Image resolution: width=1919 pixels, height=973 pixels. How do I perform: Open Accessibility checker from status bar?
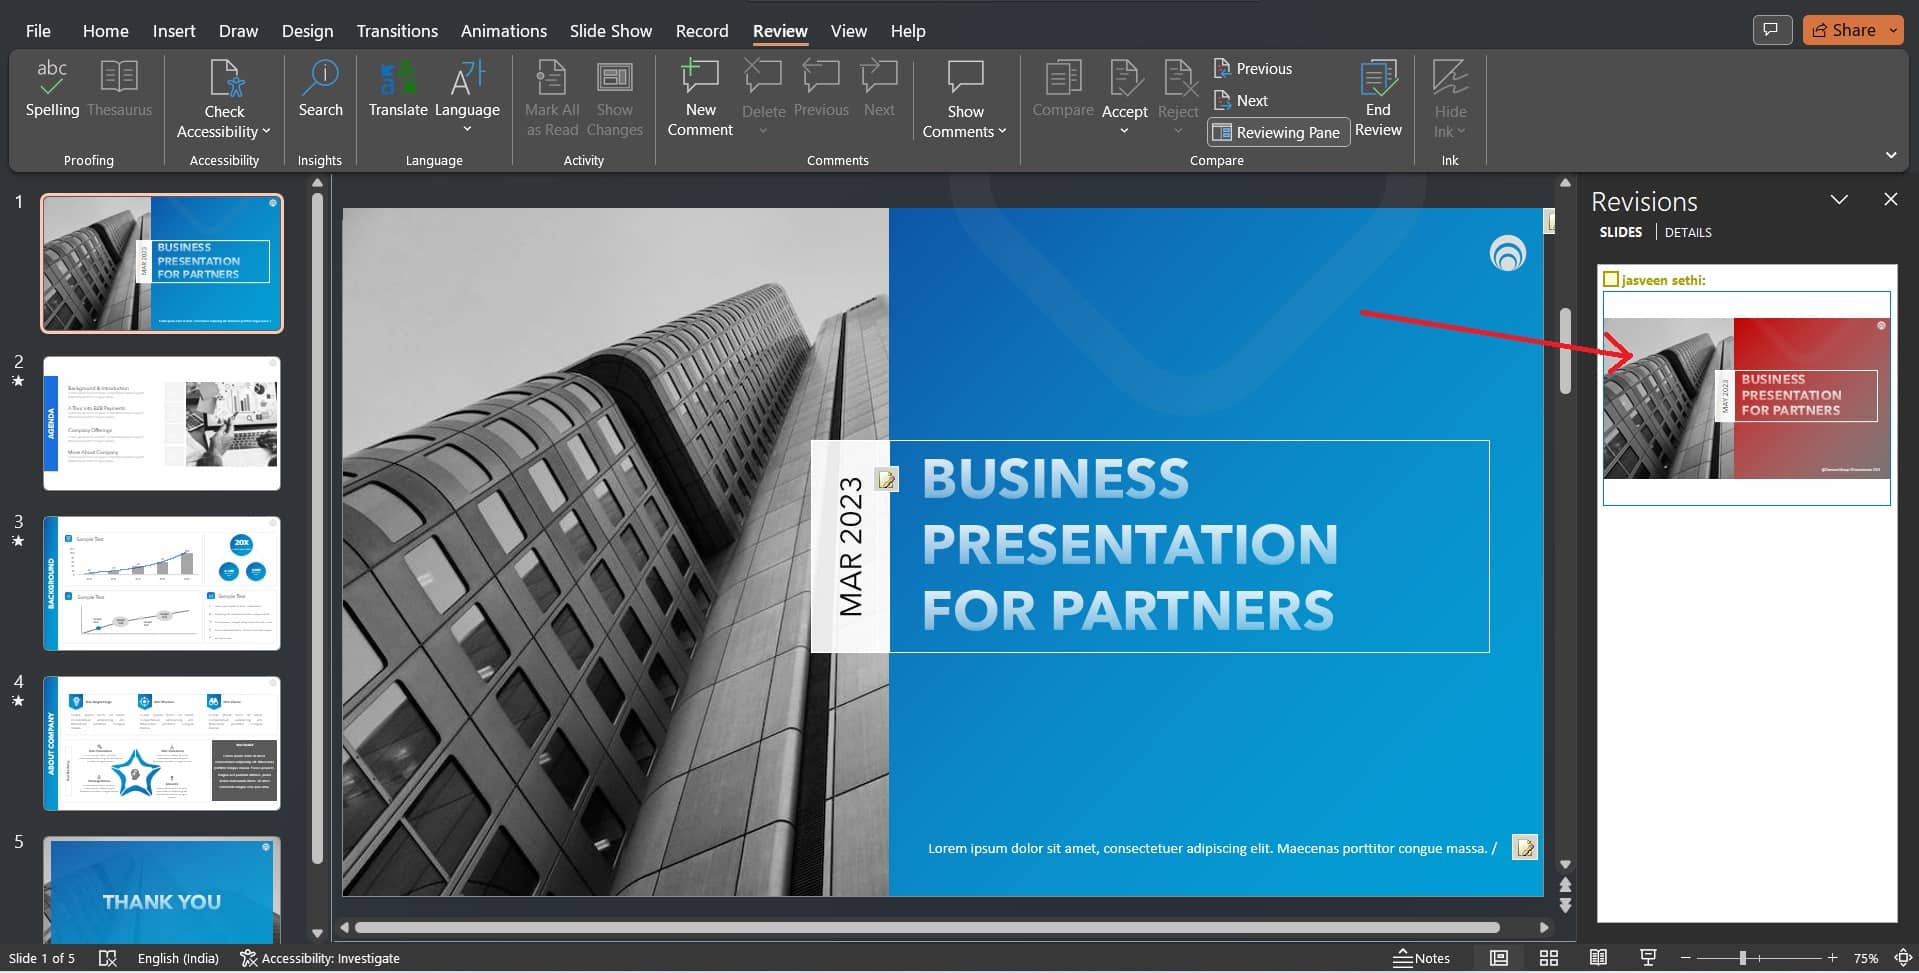[x=320, y=957]
